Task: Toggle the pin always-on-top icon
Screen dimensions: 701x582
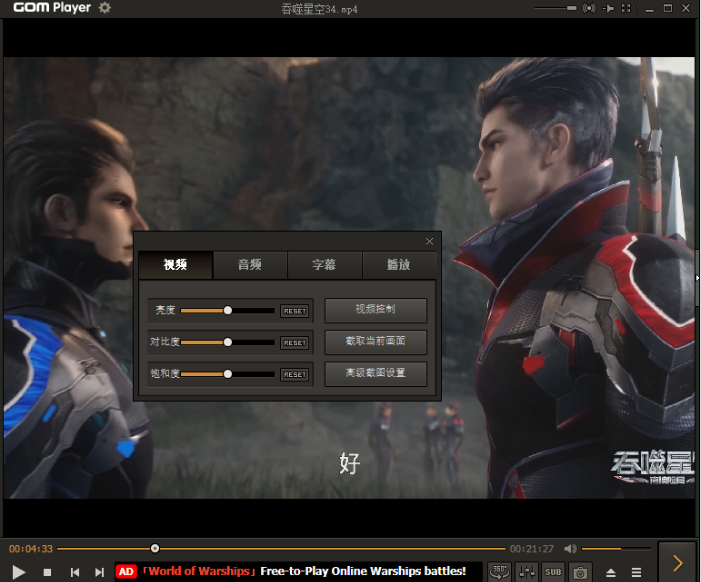Action: click(x=608, y=8)
